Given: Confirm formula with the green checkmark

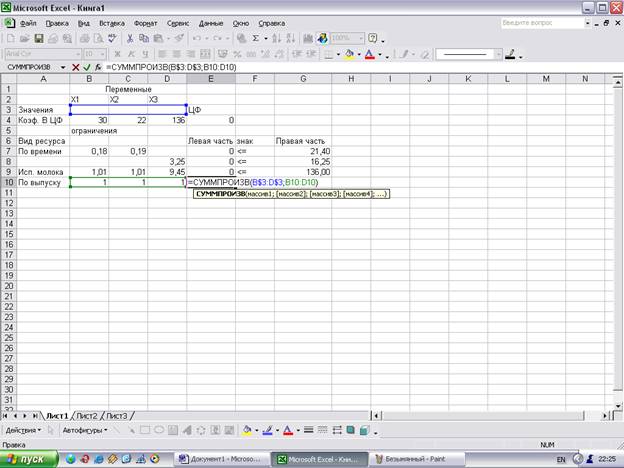Looking at the screenshot, I should coord(86,67).
